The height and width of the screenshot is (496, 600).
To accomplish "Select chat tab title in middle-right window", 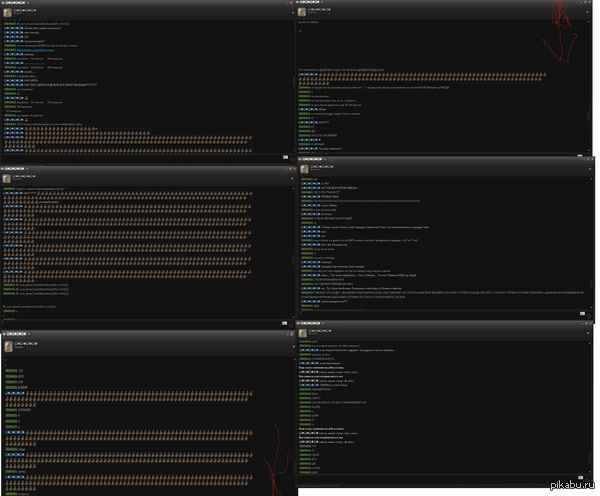I will point(311,159).
